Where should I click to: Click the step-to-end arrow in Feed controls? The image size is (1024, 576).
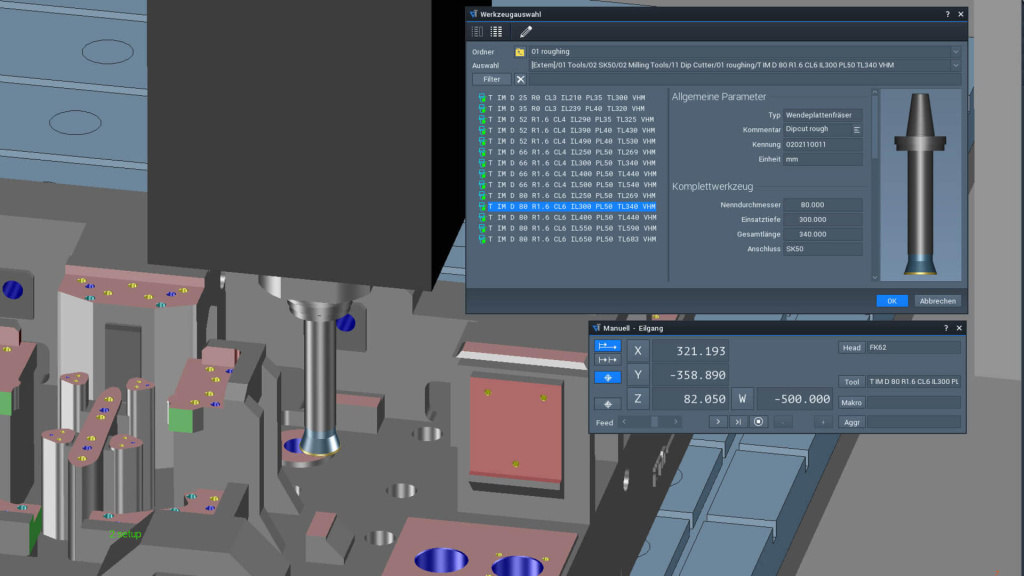click(x=739, y=421)
